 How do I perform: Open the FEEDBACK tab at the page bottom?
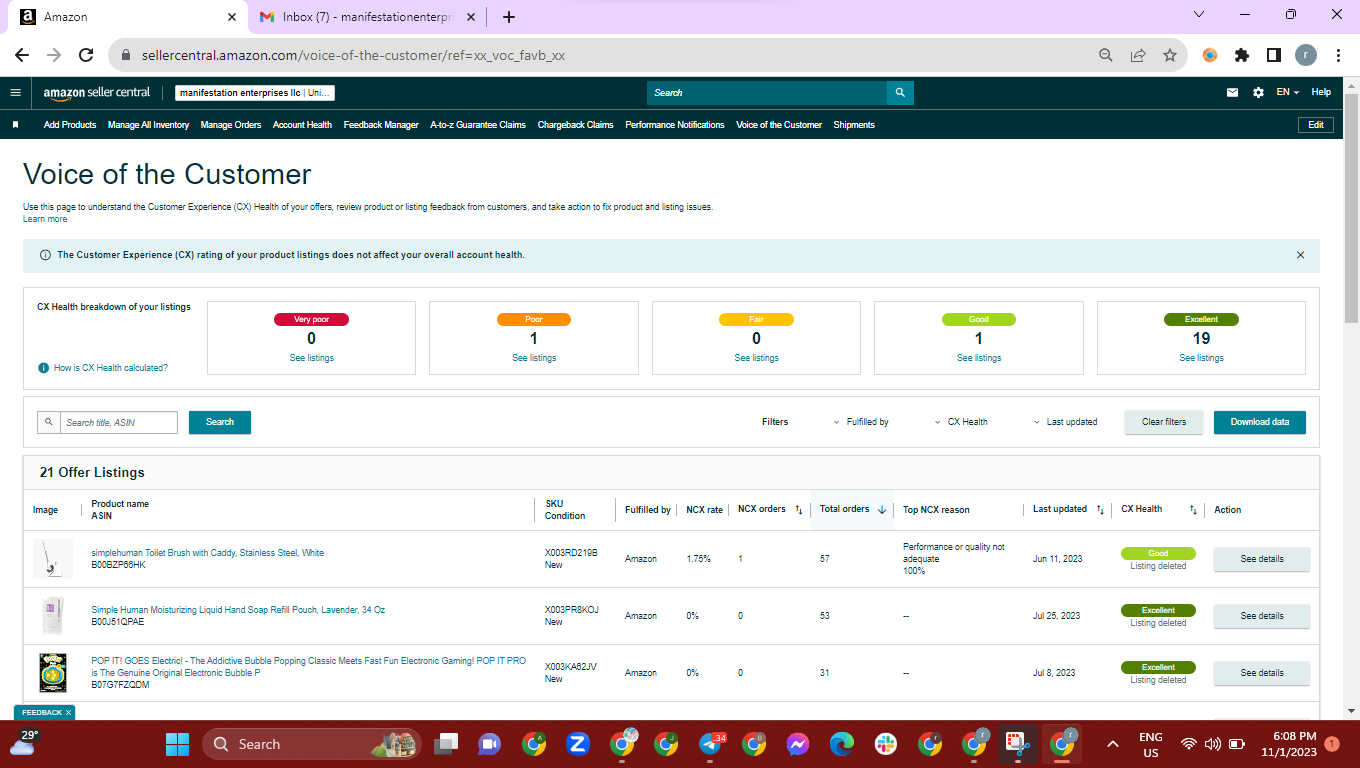click(44, 712)
